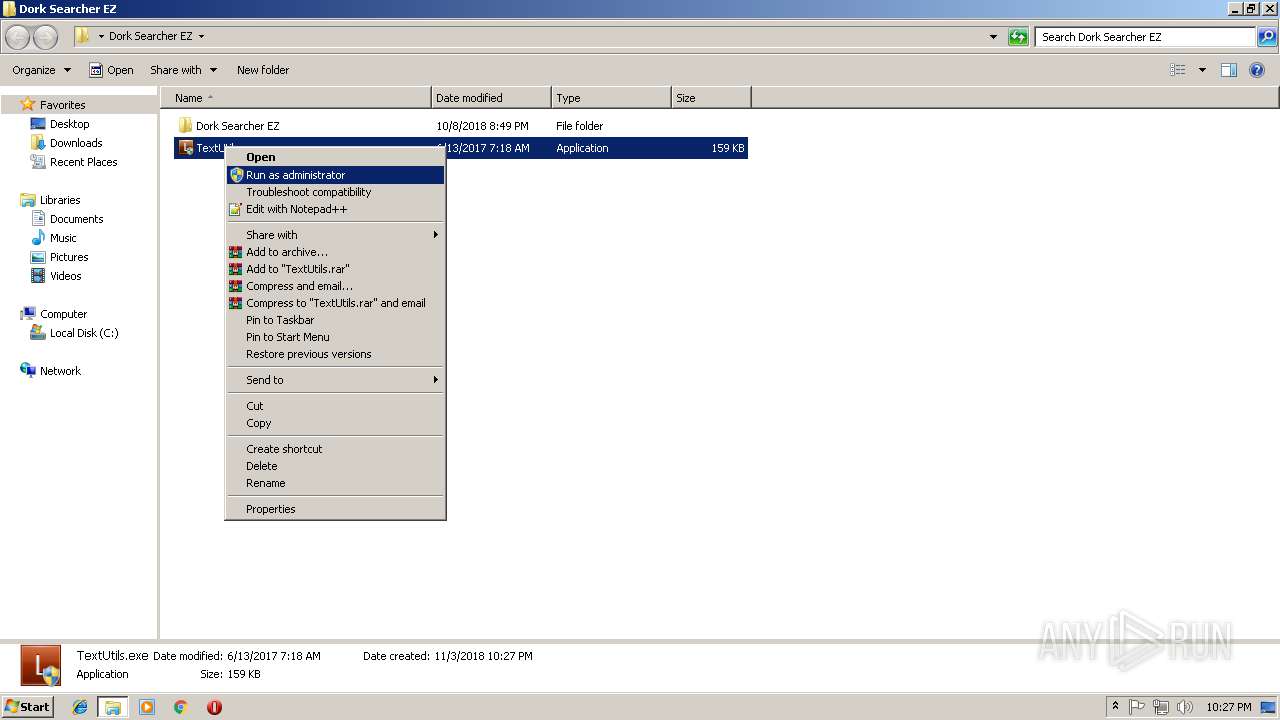Choose Add to archive... entry

[335, 252]
